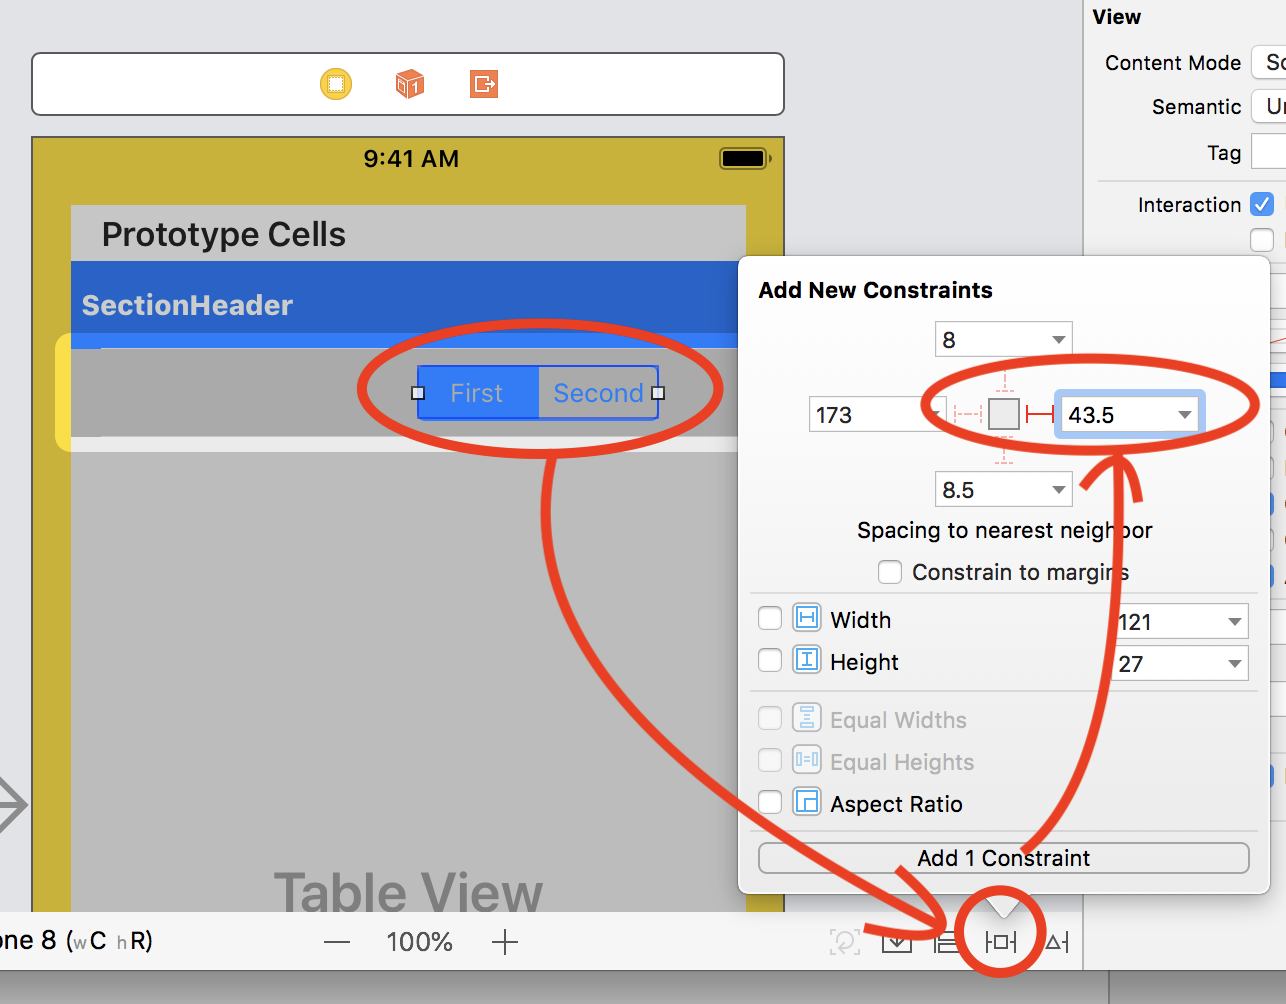Click the zoom percentage showing 100%
Viewport: 1286px width, 1004px height.
click(x=419, y=940)
